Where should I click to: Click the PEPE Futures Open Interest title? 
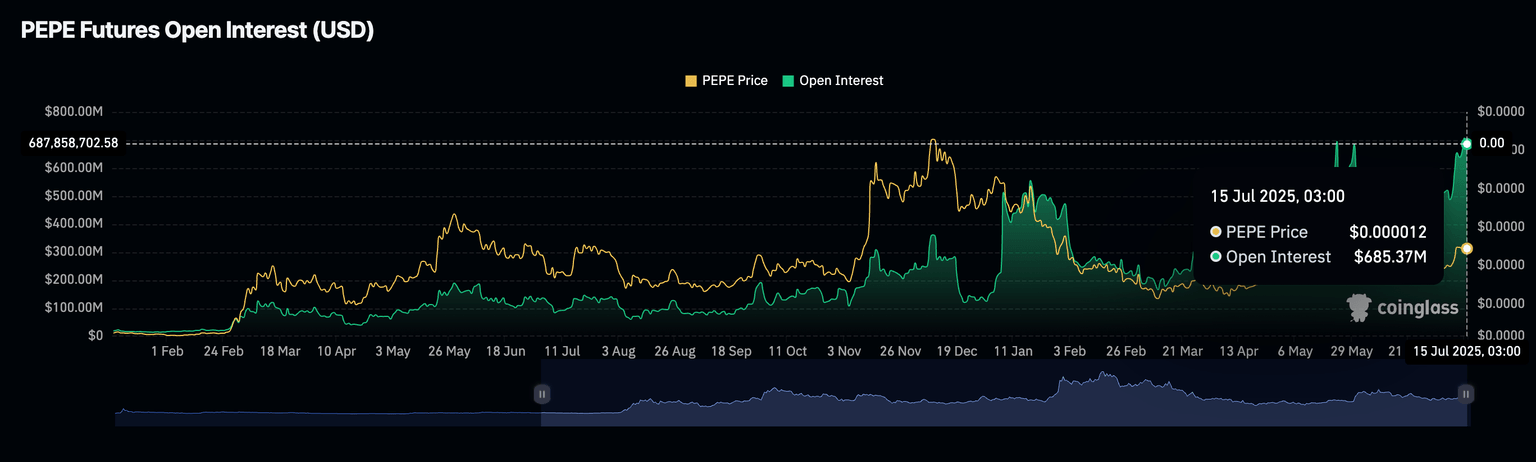pyautogui.click(x=198, y=31)
